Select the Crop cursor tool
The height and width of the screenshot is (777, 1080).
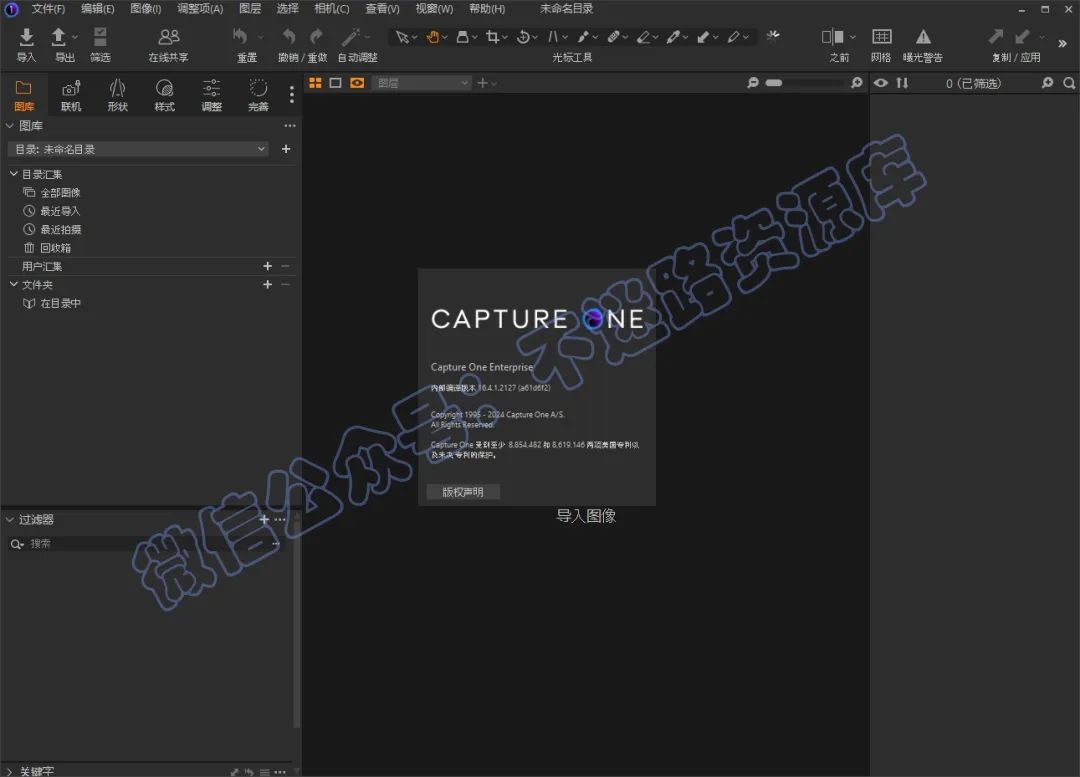pyautogui.click(x=492, y=37)
